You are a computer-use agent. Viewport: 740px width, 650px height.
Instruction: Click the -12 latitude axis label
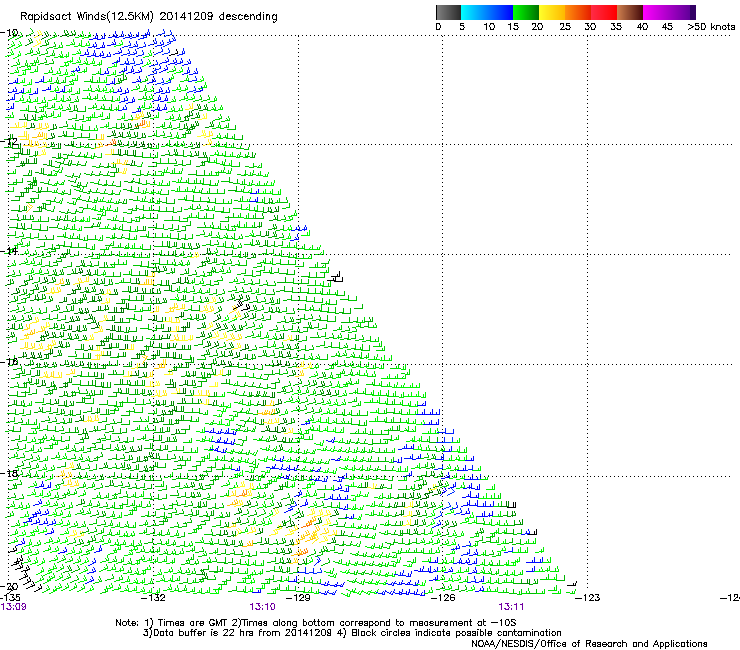9,141
